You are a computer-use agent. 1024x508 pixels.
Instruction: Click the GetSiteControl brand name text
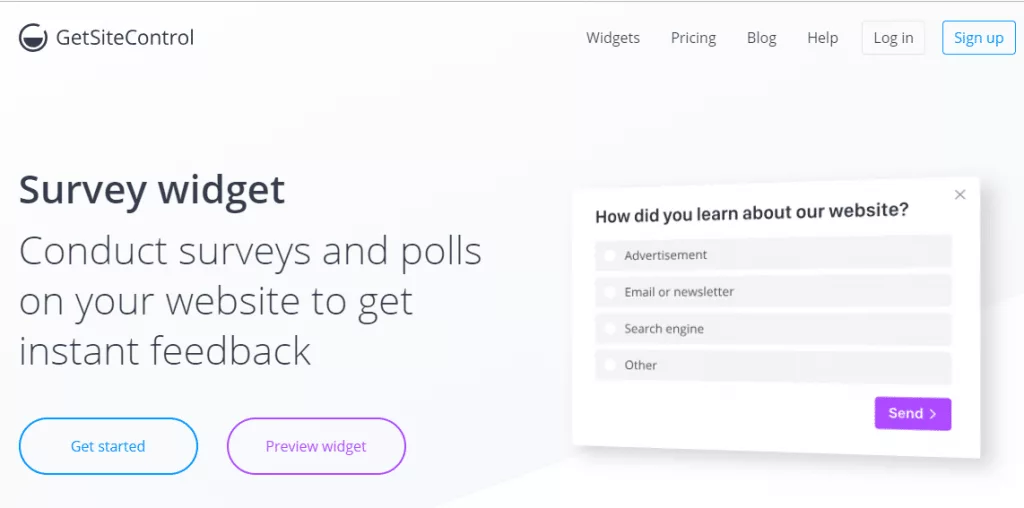tap(125, 38)
